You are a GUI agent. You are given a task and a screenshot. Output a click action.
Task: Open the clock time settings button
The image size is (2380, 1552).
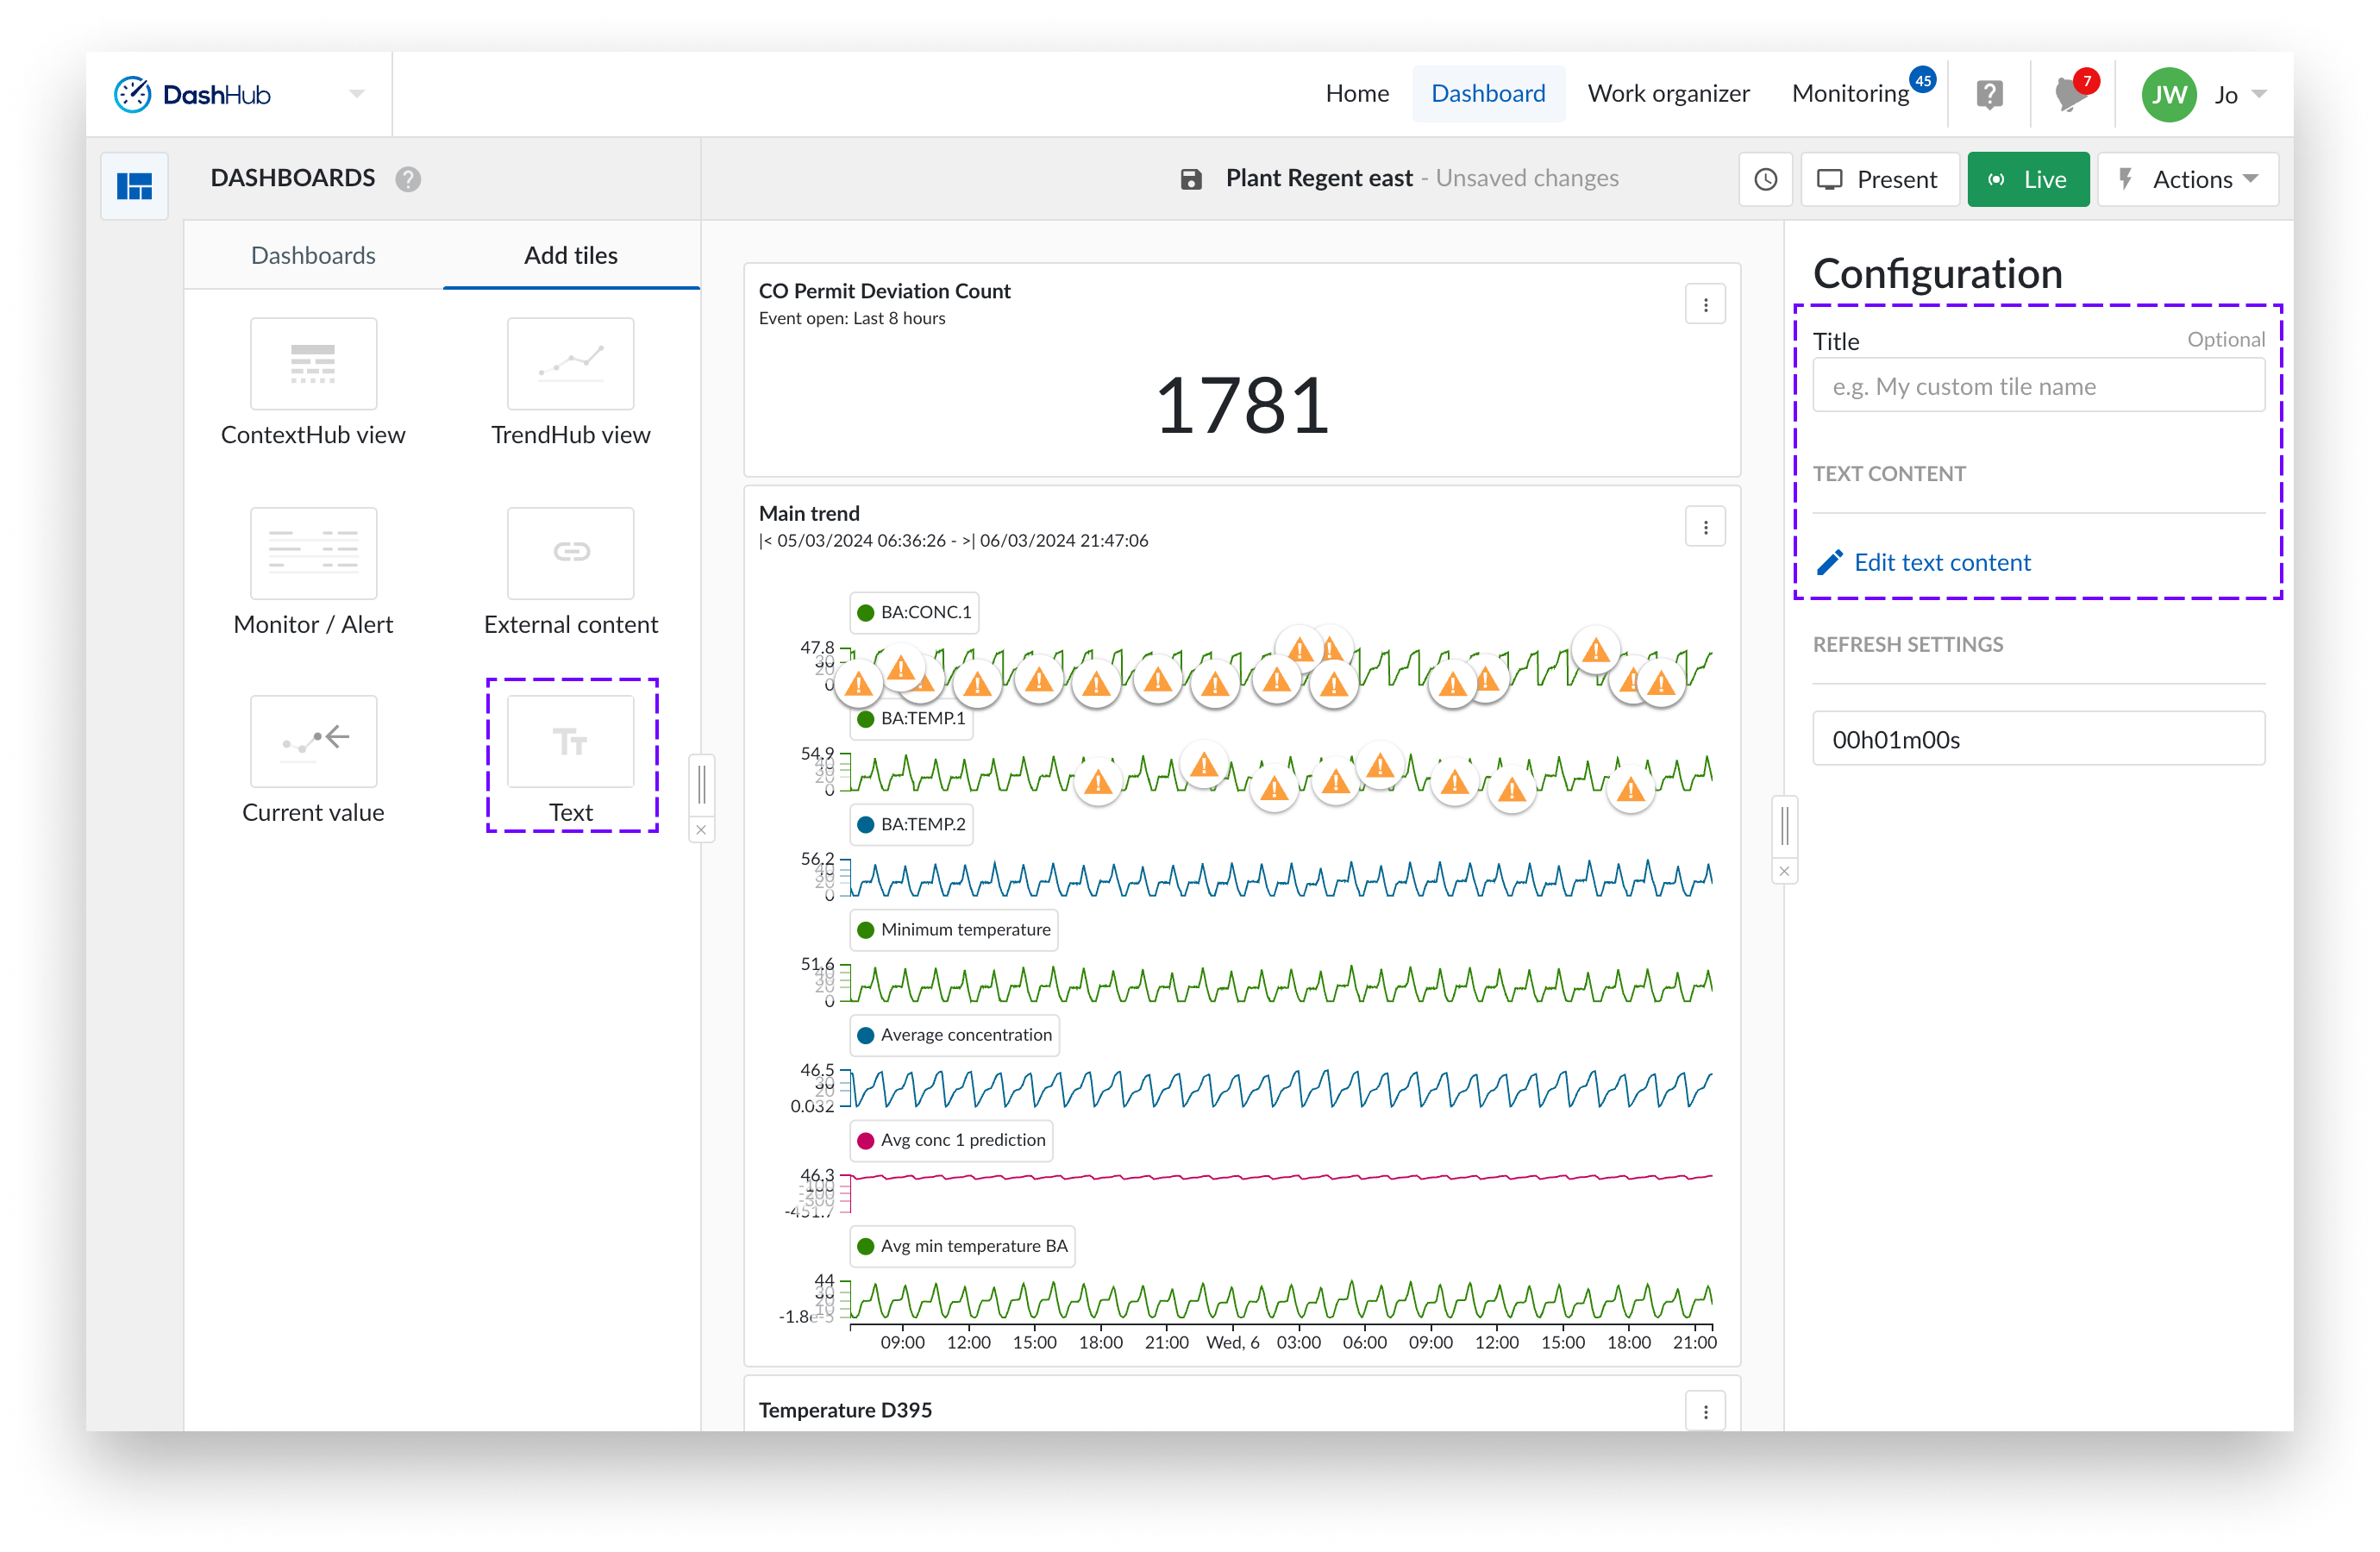click(1766, 179)
